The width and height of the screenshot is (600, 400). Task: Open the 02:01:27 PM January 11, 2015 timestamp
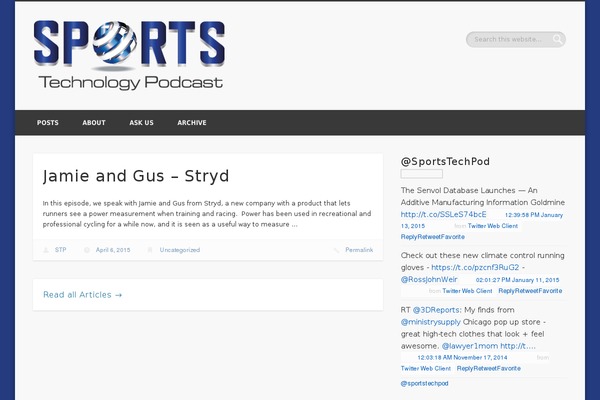tap(517, 280)
